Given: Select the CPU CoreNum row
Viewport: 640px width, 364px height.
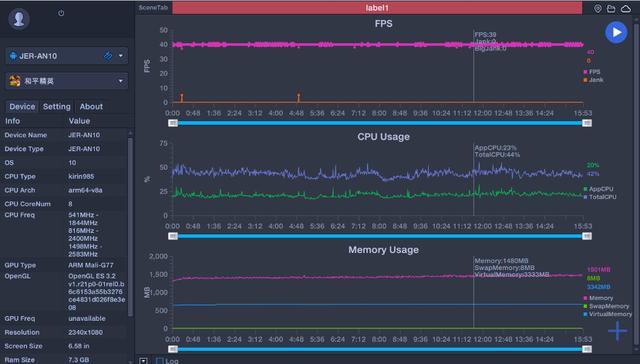Looking at the screenshot, I should point(64,204).
